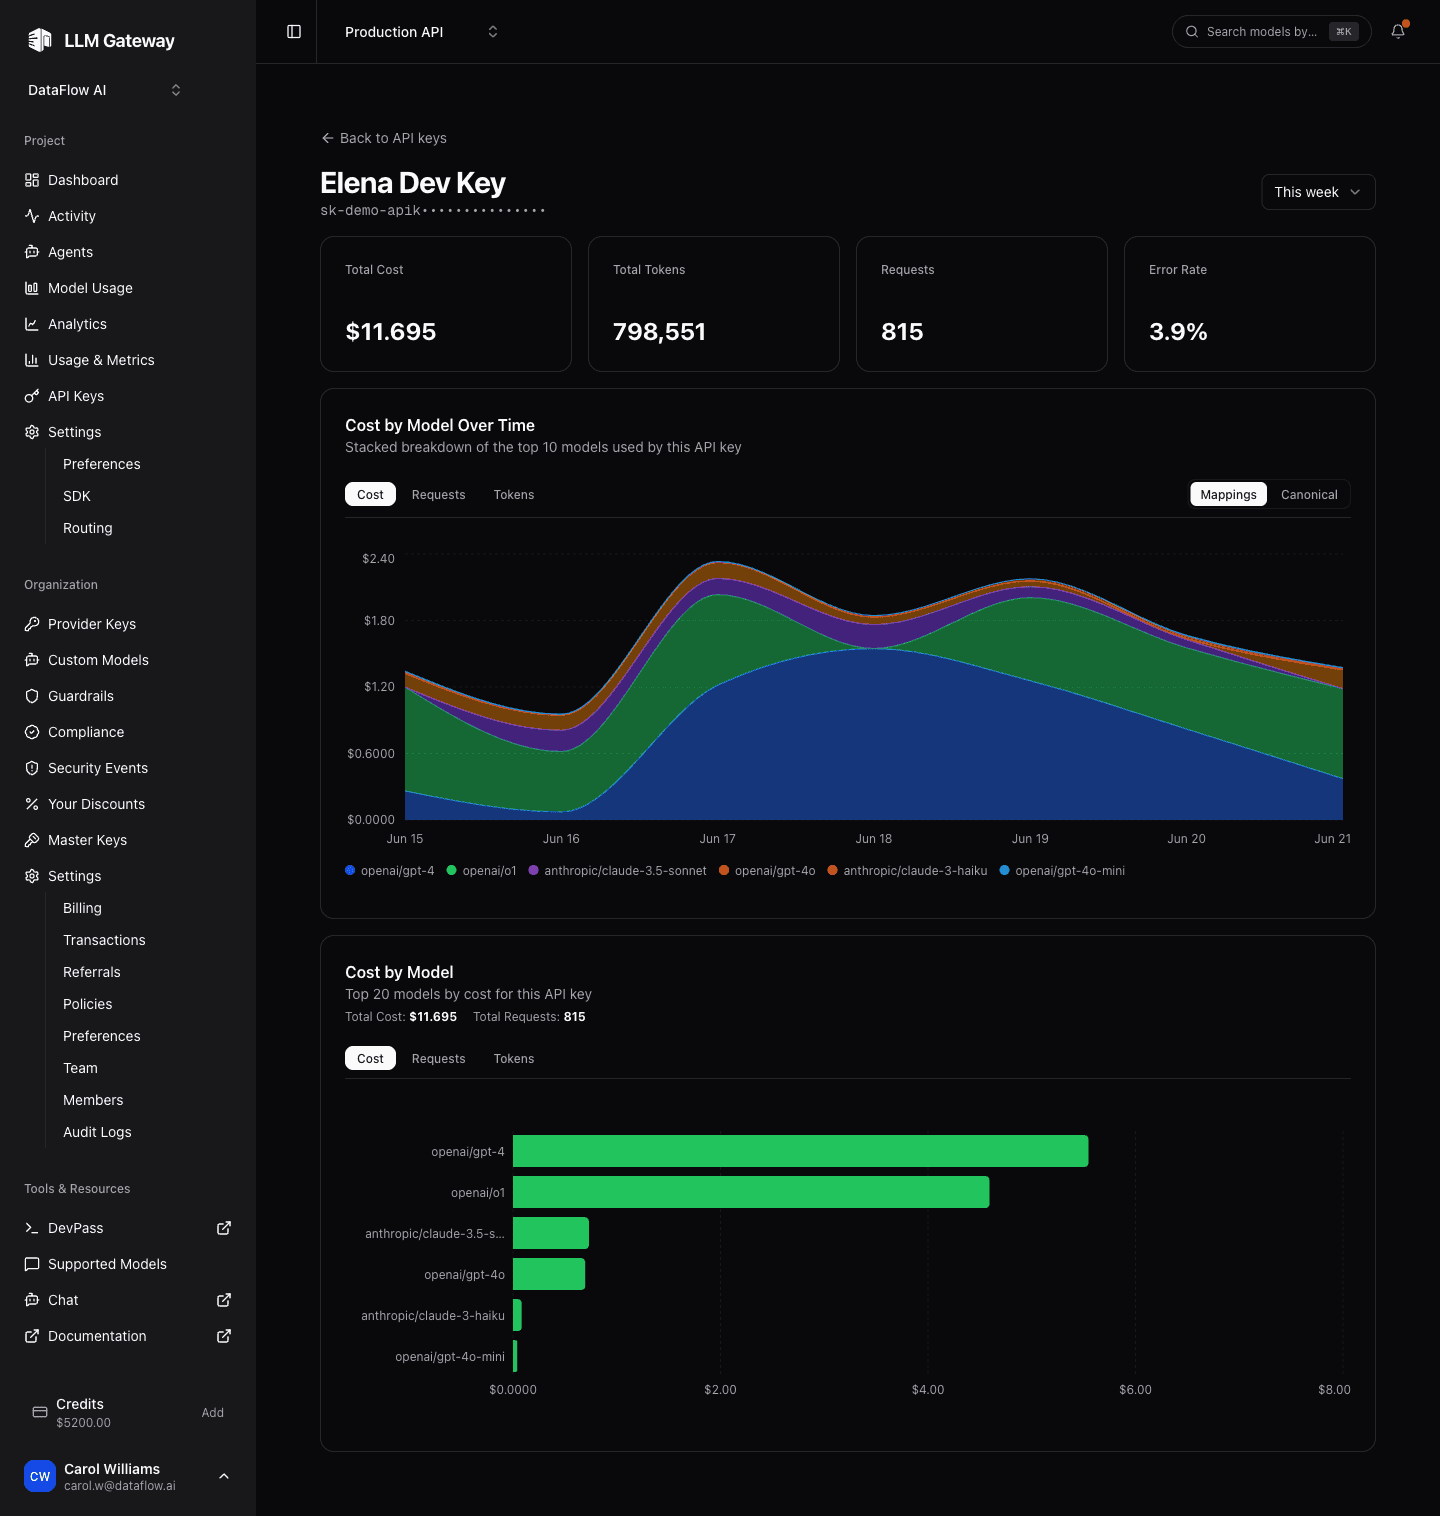
Task: Select Cost tab in Cost by Model card
Action: 370,1058
